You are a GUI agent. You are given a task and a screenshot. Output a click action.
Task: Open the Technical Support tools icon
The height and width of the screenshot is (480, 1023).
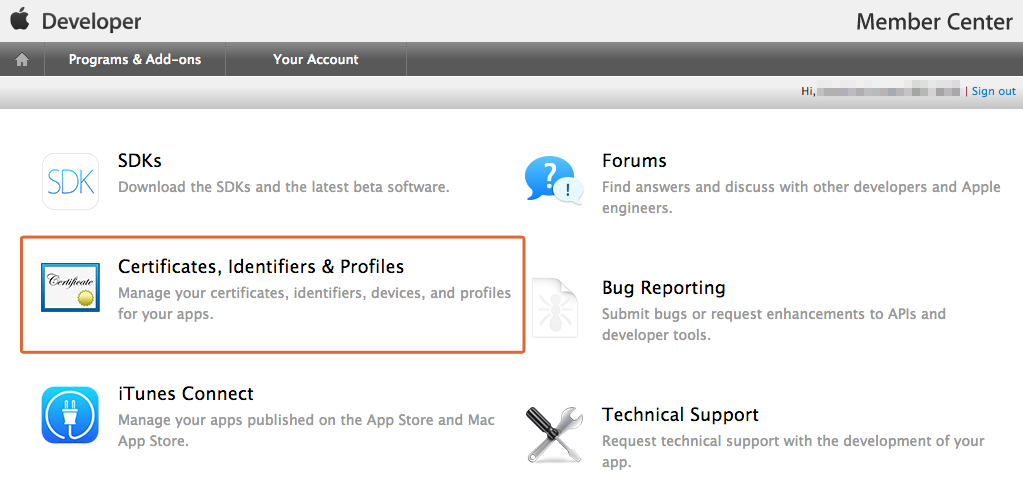(x=555, y=434)
